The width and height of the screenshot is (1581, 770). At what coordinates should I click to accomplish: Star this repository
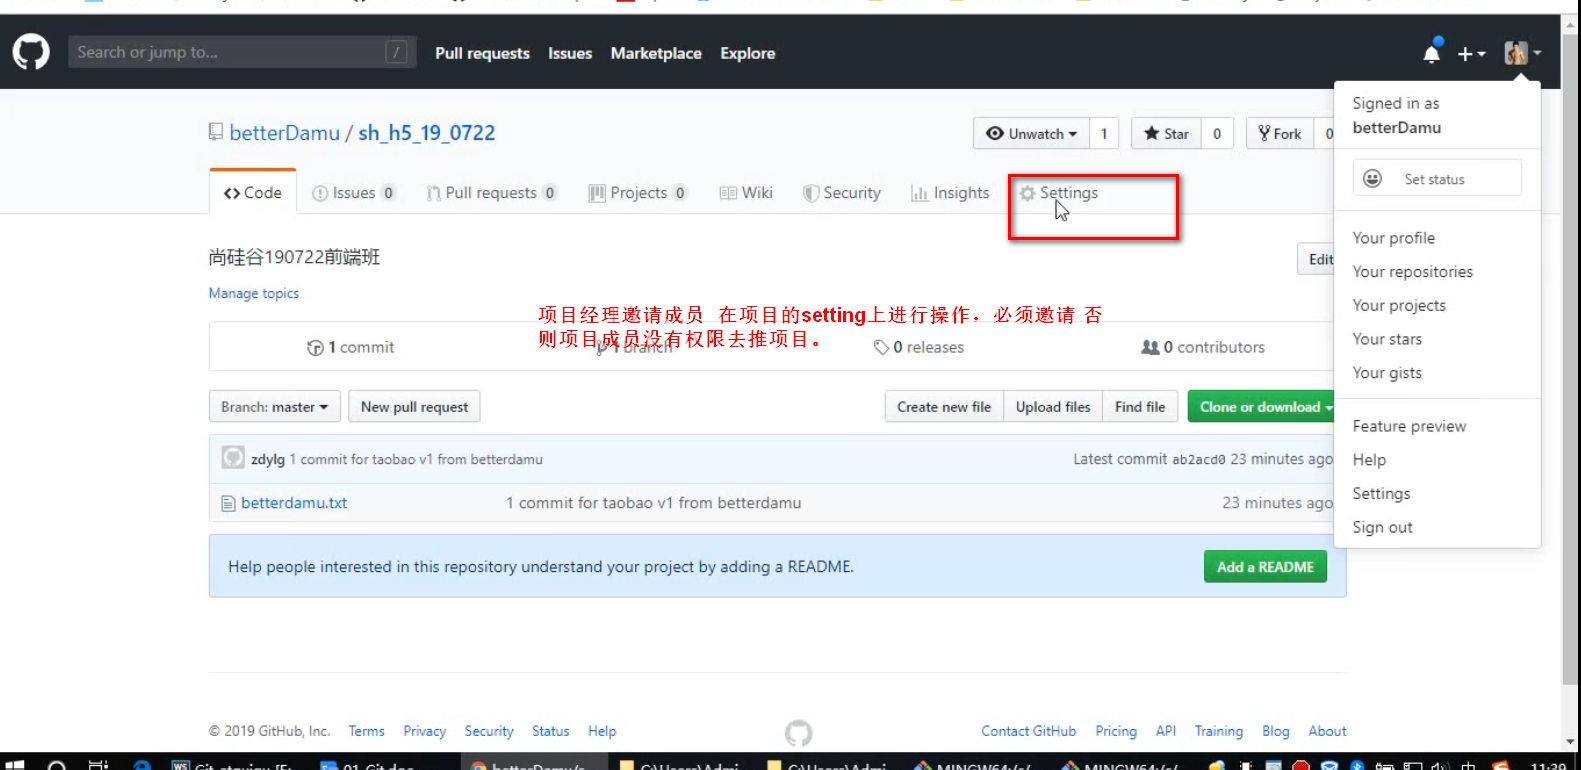(x=1166, y=133)
